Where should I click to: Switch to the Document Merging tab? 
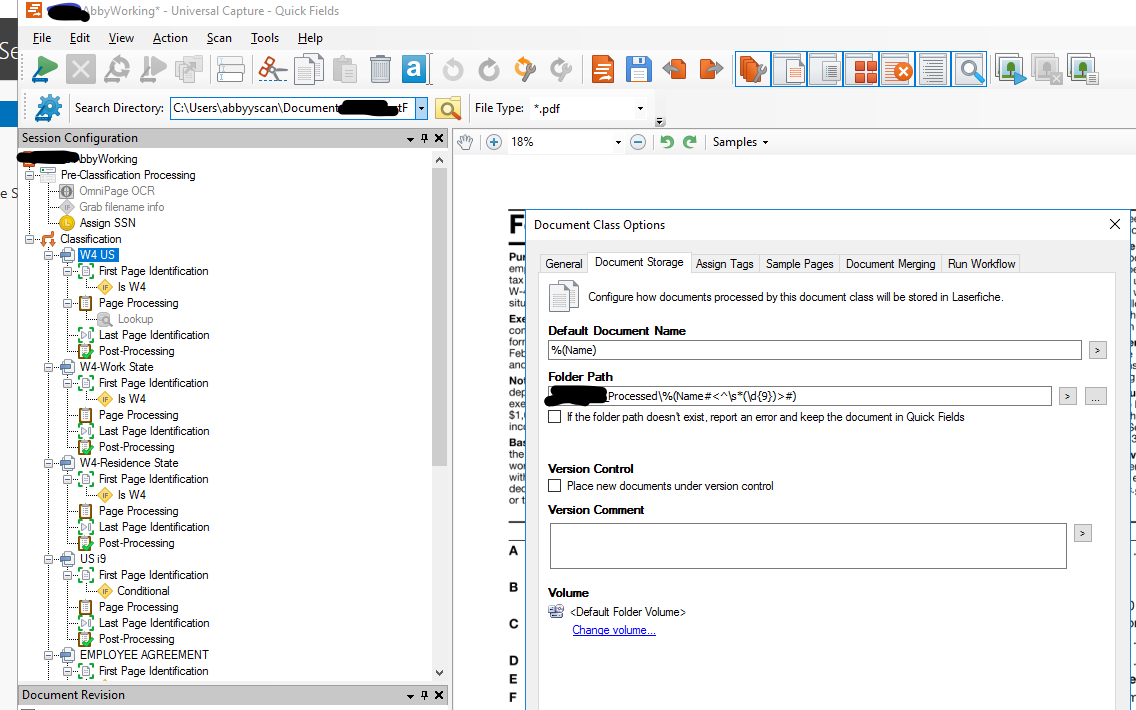tap(890, 264)
